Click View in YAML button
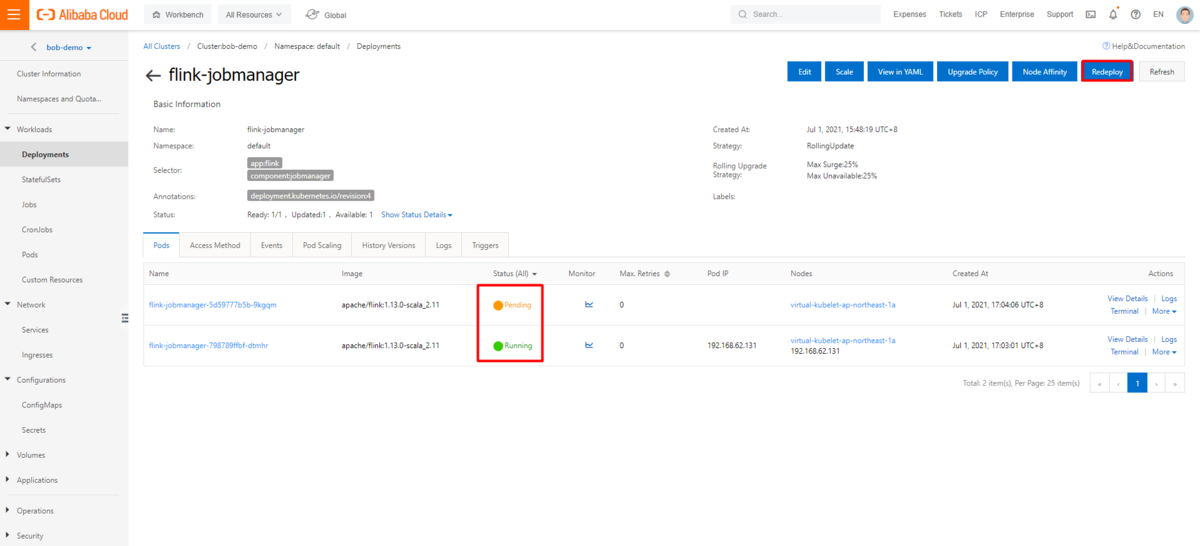The height and width of the screenshot is (546, 1200). (900, 72)
